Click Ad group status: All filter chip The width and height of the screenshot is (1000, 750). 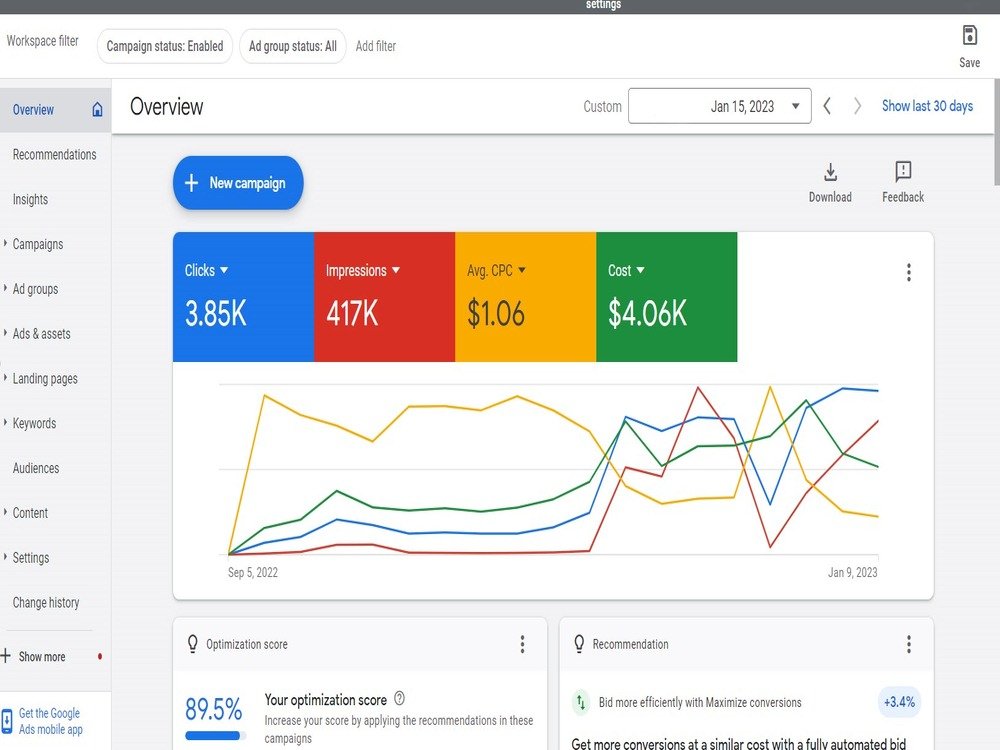pyautogui.click(x=293, y=46)
